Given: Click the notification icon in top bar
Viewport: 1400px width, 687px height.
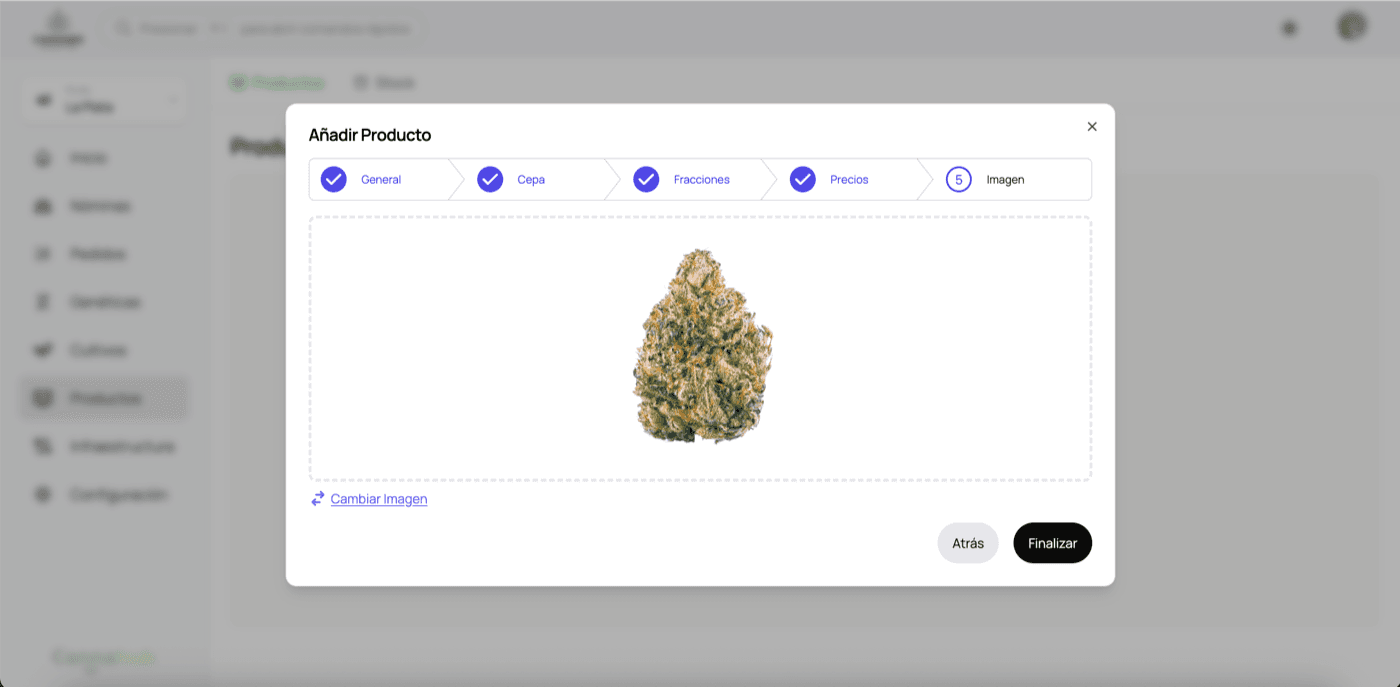Looking at the screenshot, I should [x=1290, y=28].
